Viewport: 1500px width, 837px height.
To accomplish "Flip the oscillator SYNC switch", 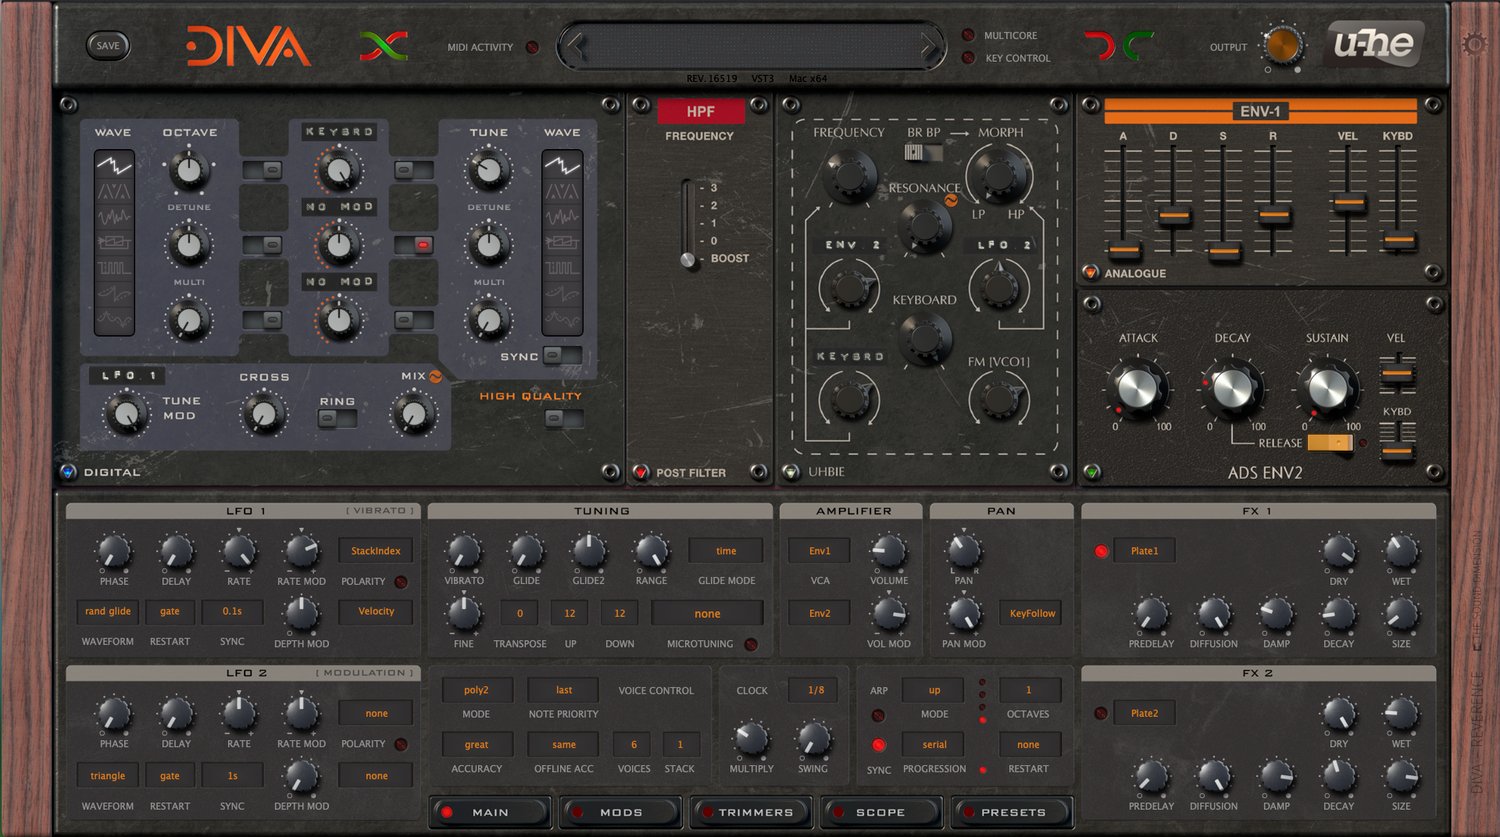I will (x=563, y=356).
